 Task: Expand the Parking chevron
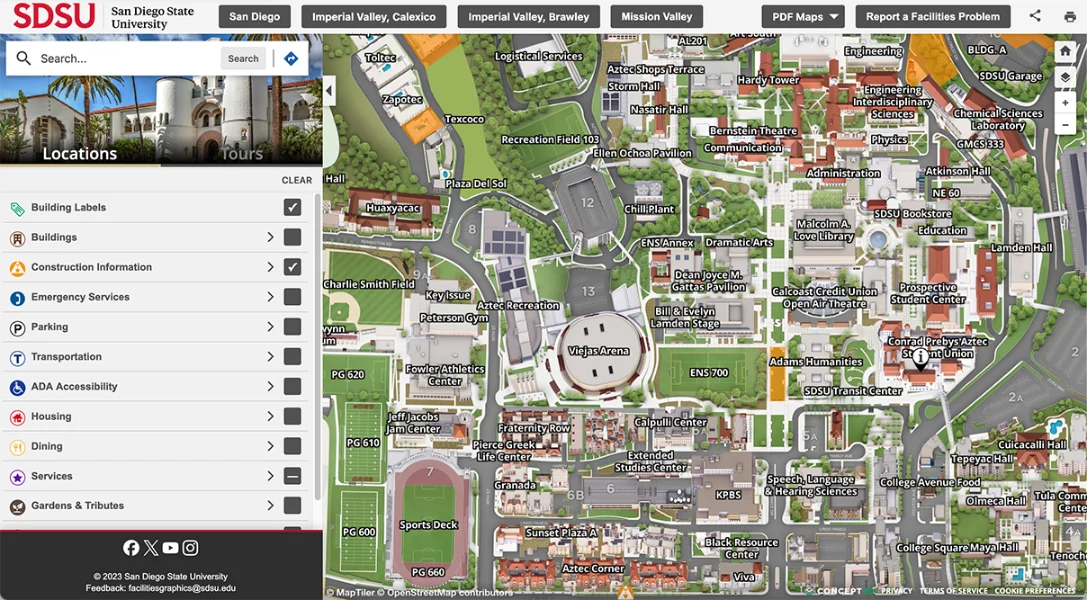(270, 326)
